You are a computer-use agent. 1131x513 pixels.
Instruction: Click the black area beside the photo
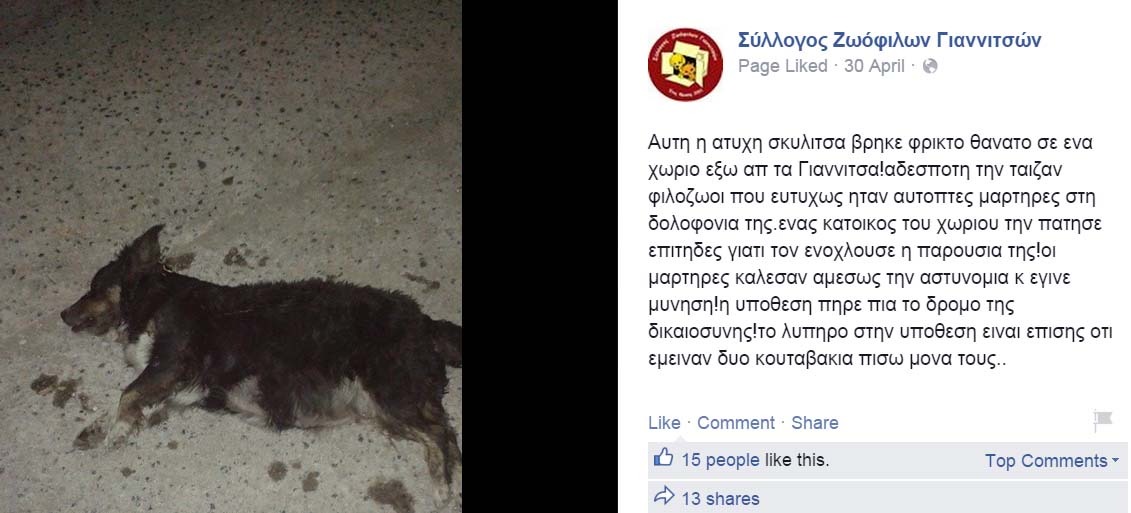[x=540, y=256]
